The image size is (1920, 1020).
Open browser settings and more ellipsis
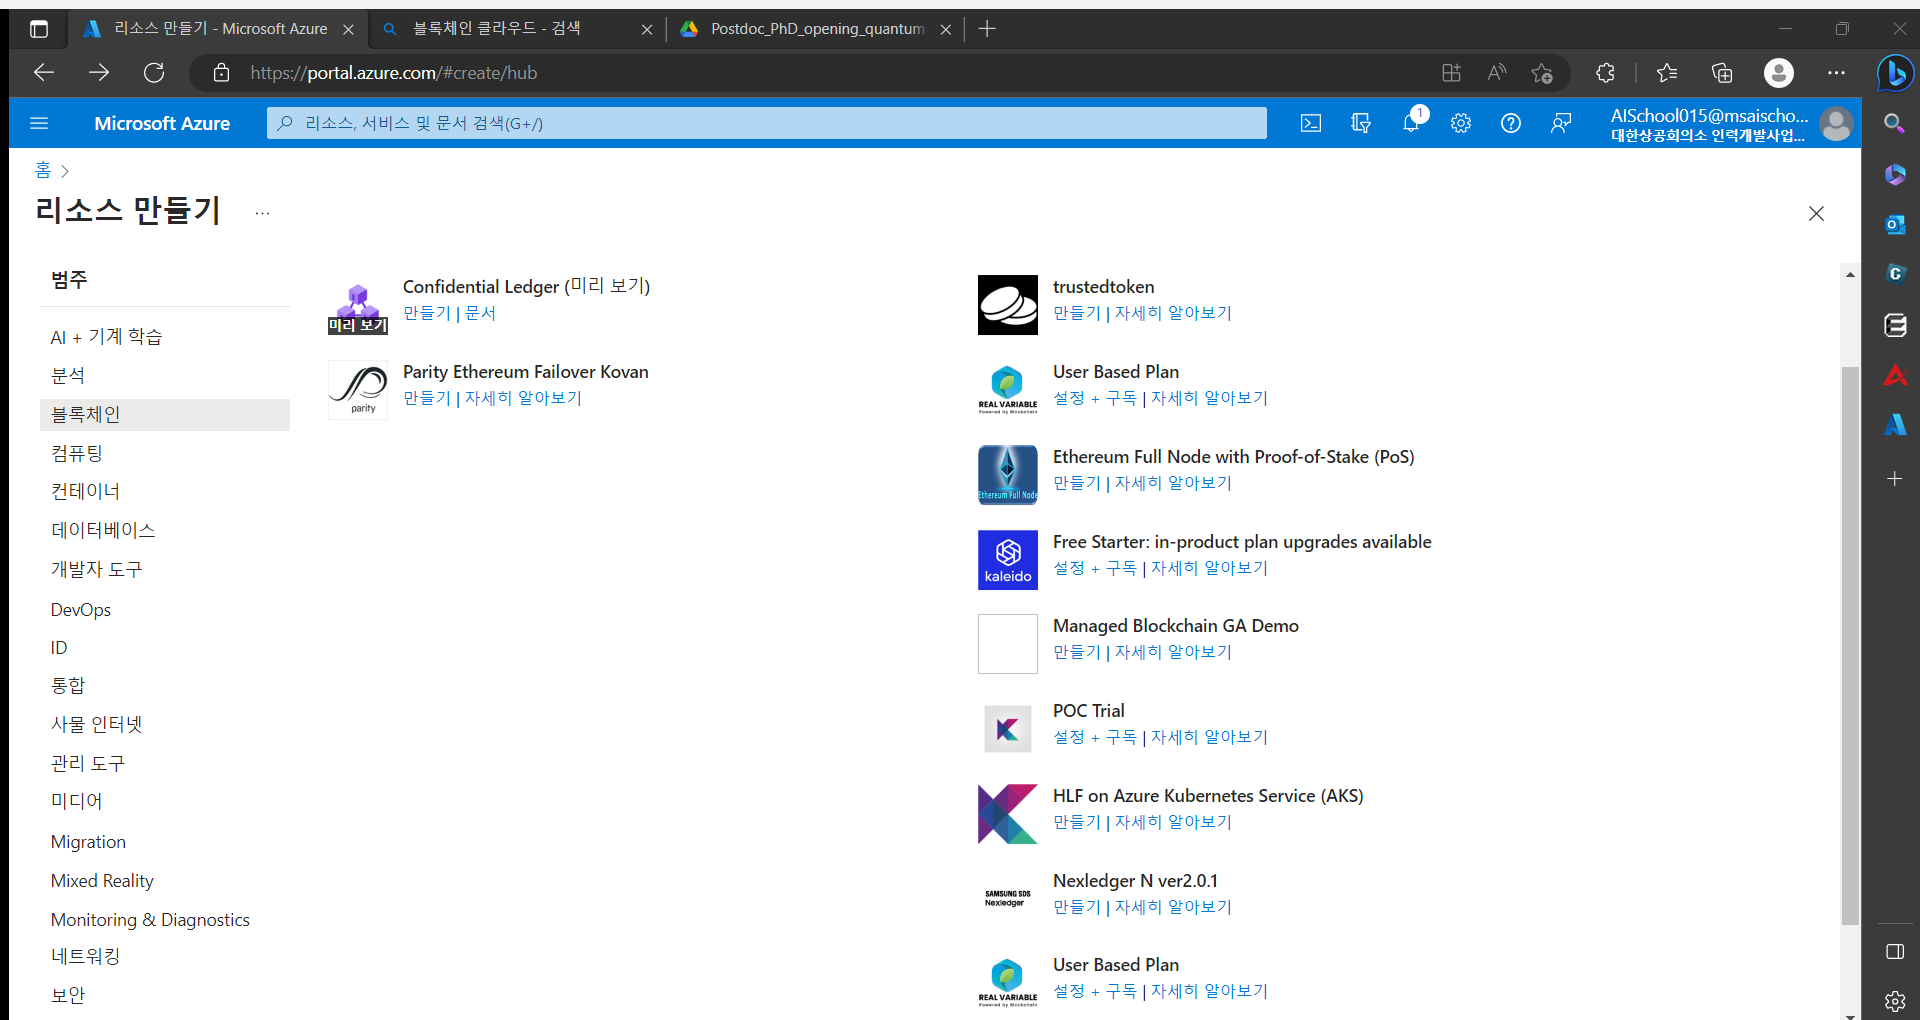click(x=1836, y=72)
